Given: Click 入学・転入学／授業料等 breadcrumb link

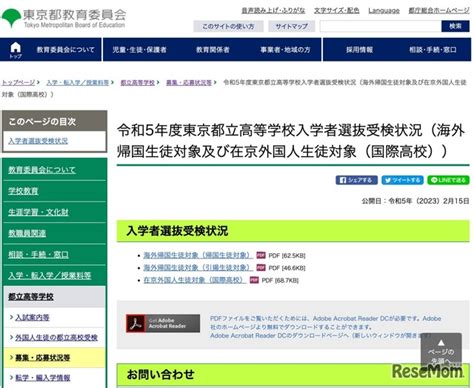Looking at the screenshot, I should pos(78,82).
